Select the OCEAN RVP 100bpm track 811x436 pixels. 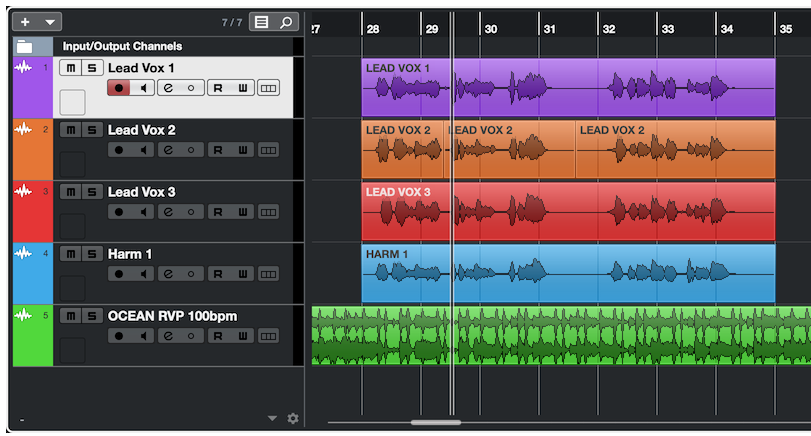[x=172, y=316]
